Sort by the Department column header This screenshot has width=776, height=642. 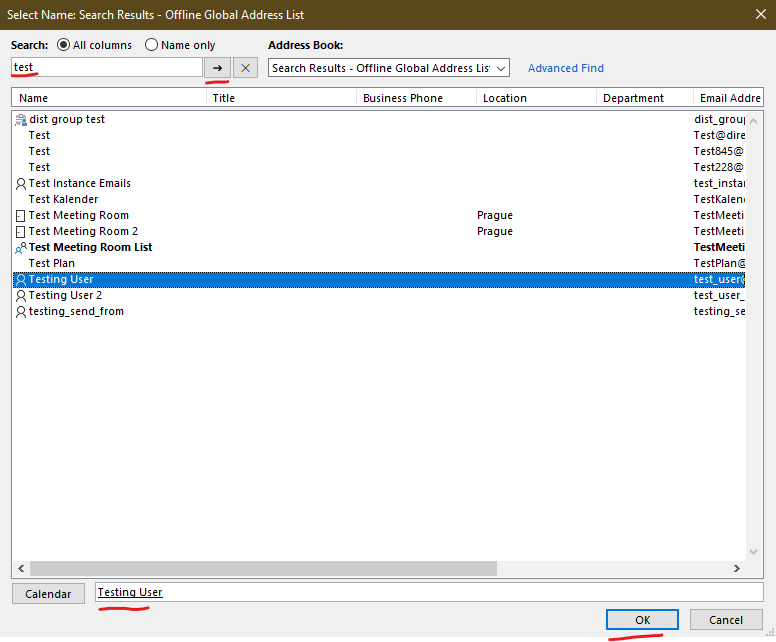pyautogui.click(x=645, y=98)
